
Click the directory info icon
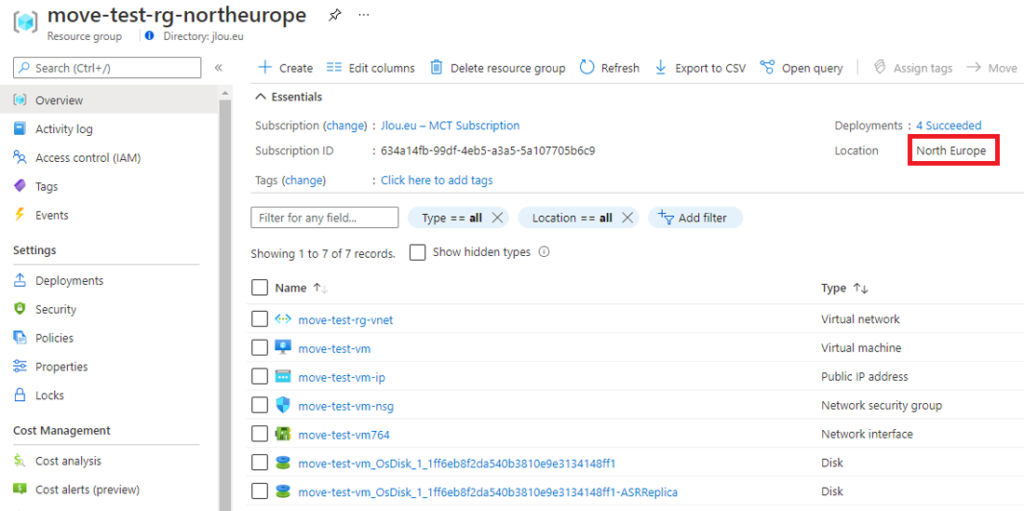150,37
